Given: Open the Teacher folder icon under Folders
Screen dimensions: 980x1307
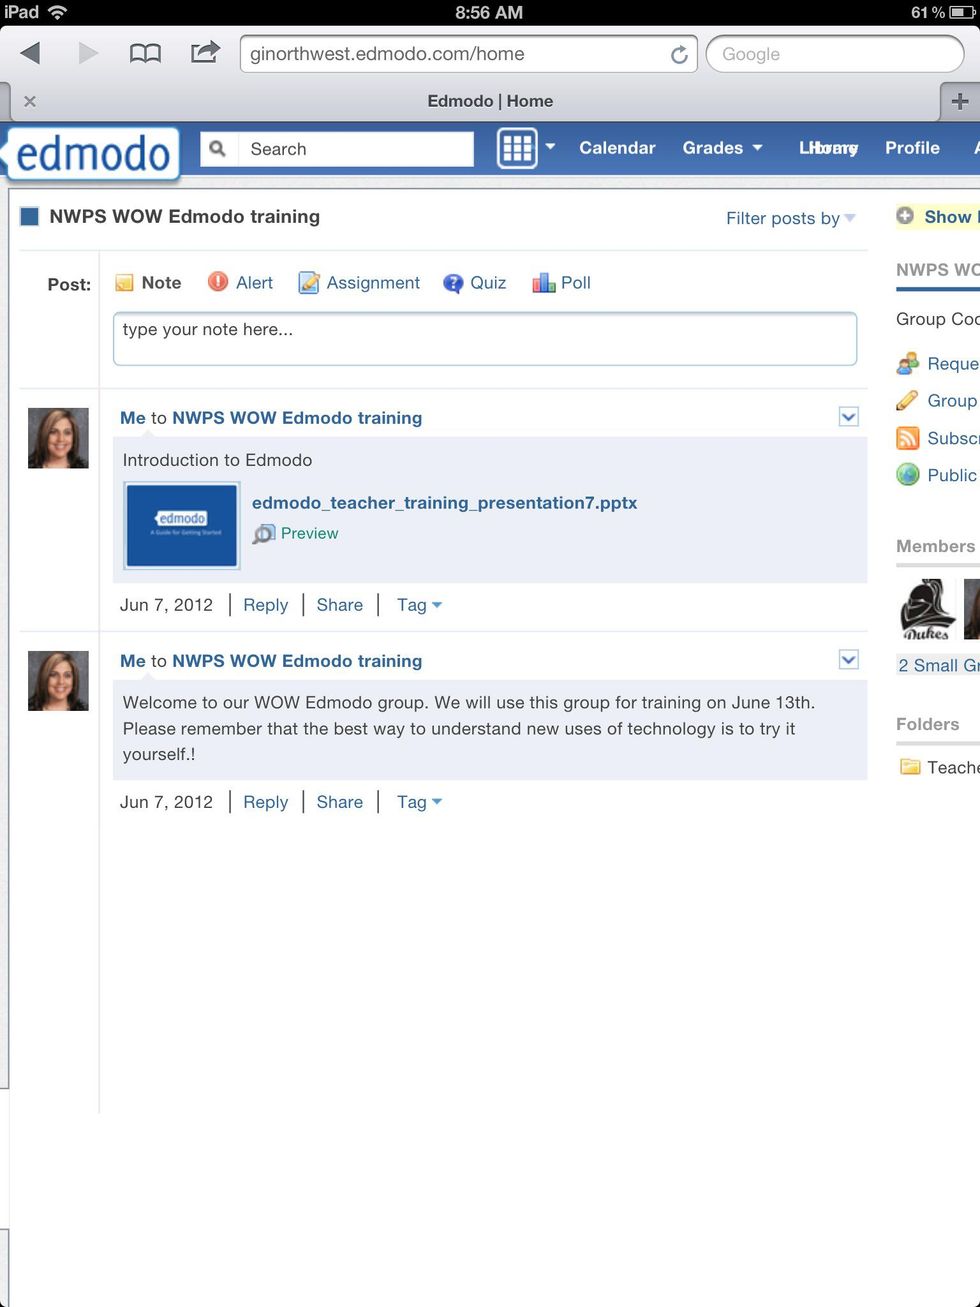Looking at the screenshot, I should pos(911,767).
